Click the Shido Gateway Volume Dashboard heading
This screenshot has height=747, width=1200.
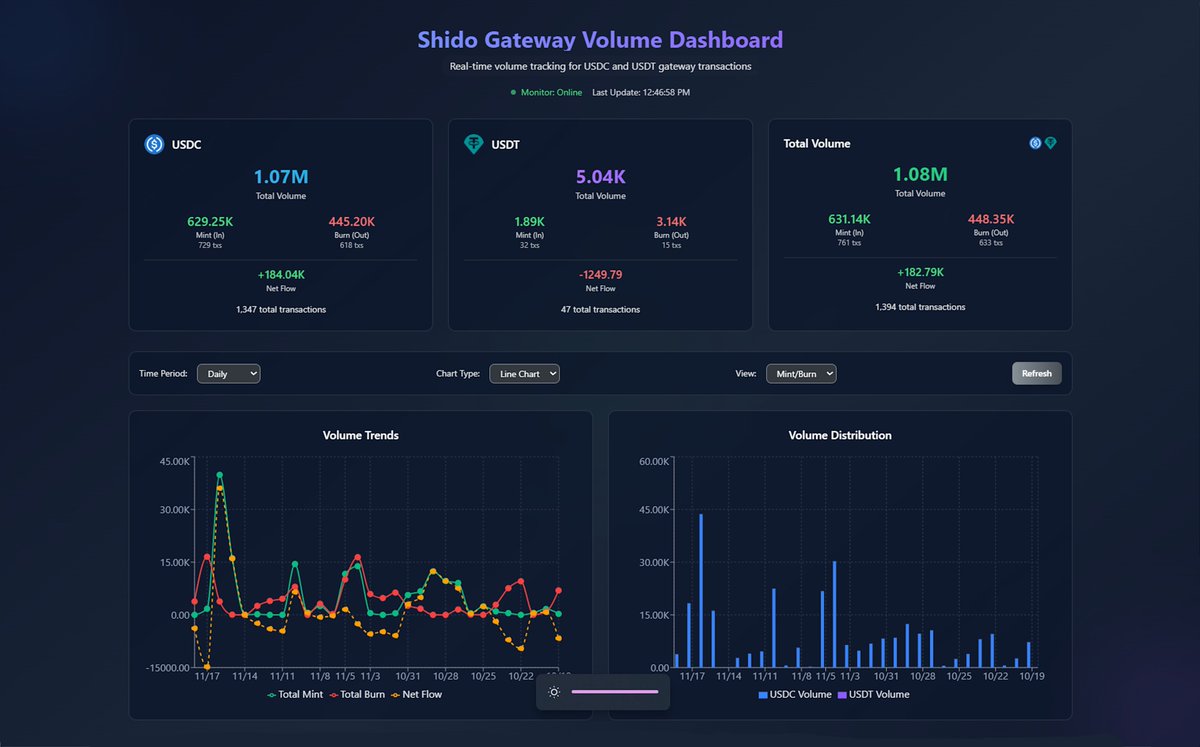600,39
